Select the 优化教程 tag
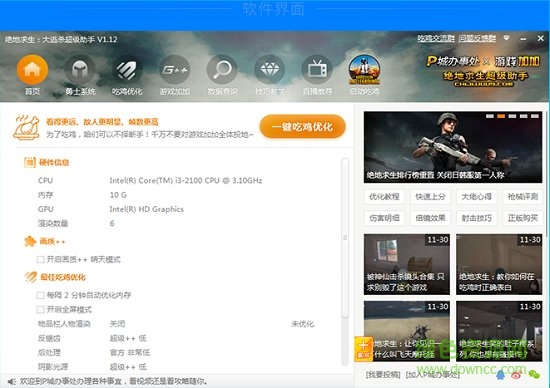Viewport: 550px width, 388px height. coord(384,196)
